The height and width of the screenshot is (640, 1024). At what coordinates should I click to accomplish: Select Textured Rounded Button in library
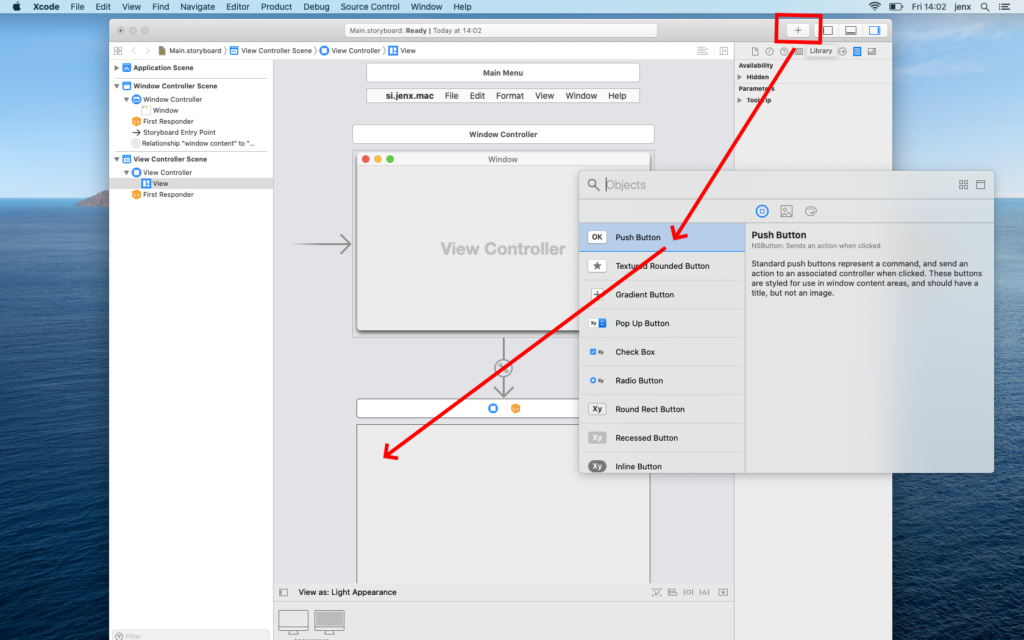(662, 266)
